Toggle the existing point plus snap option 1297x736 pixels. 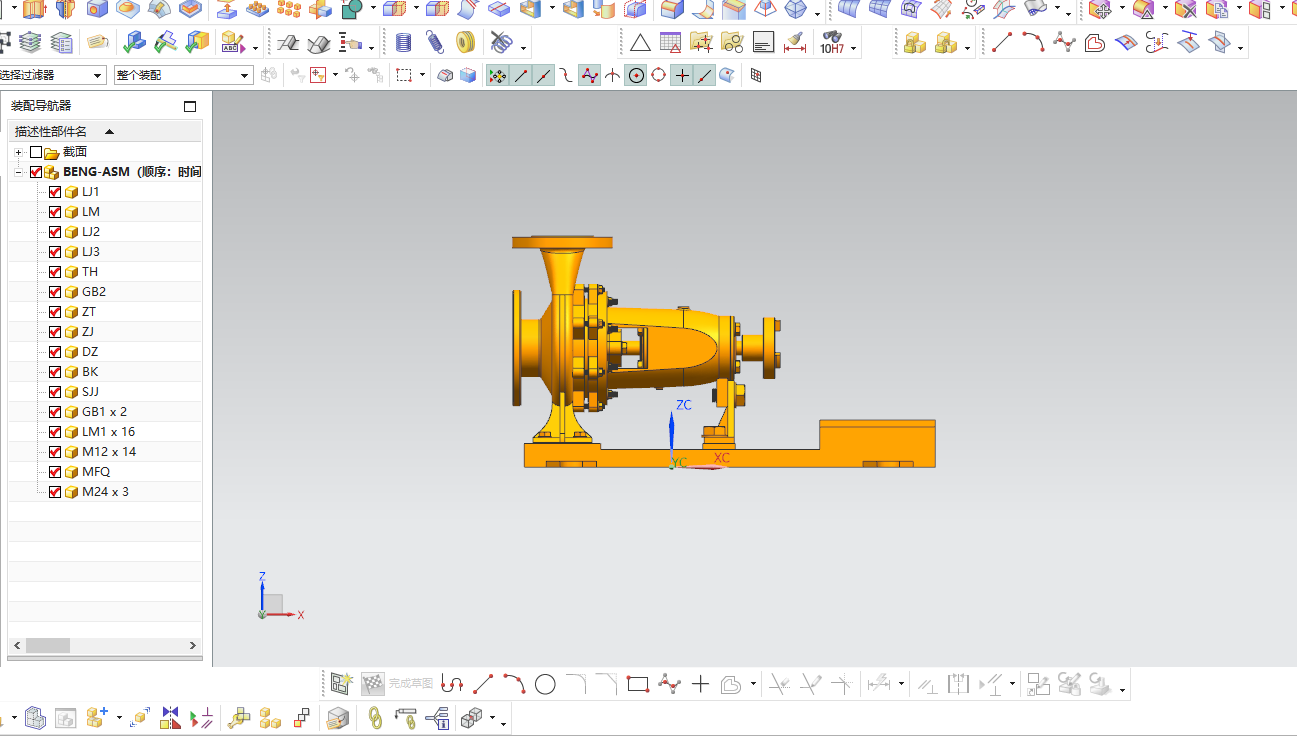coord(682,75)
